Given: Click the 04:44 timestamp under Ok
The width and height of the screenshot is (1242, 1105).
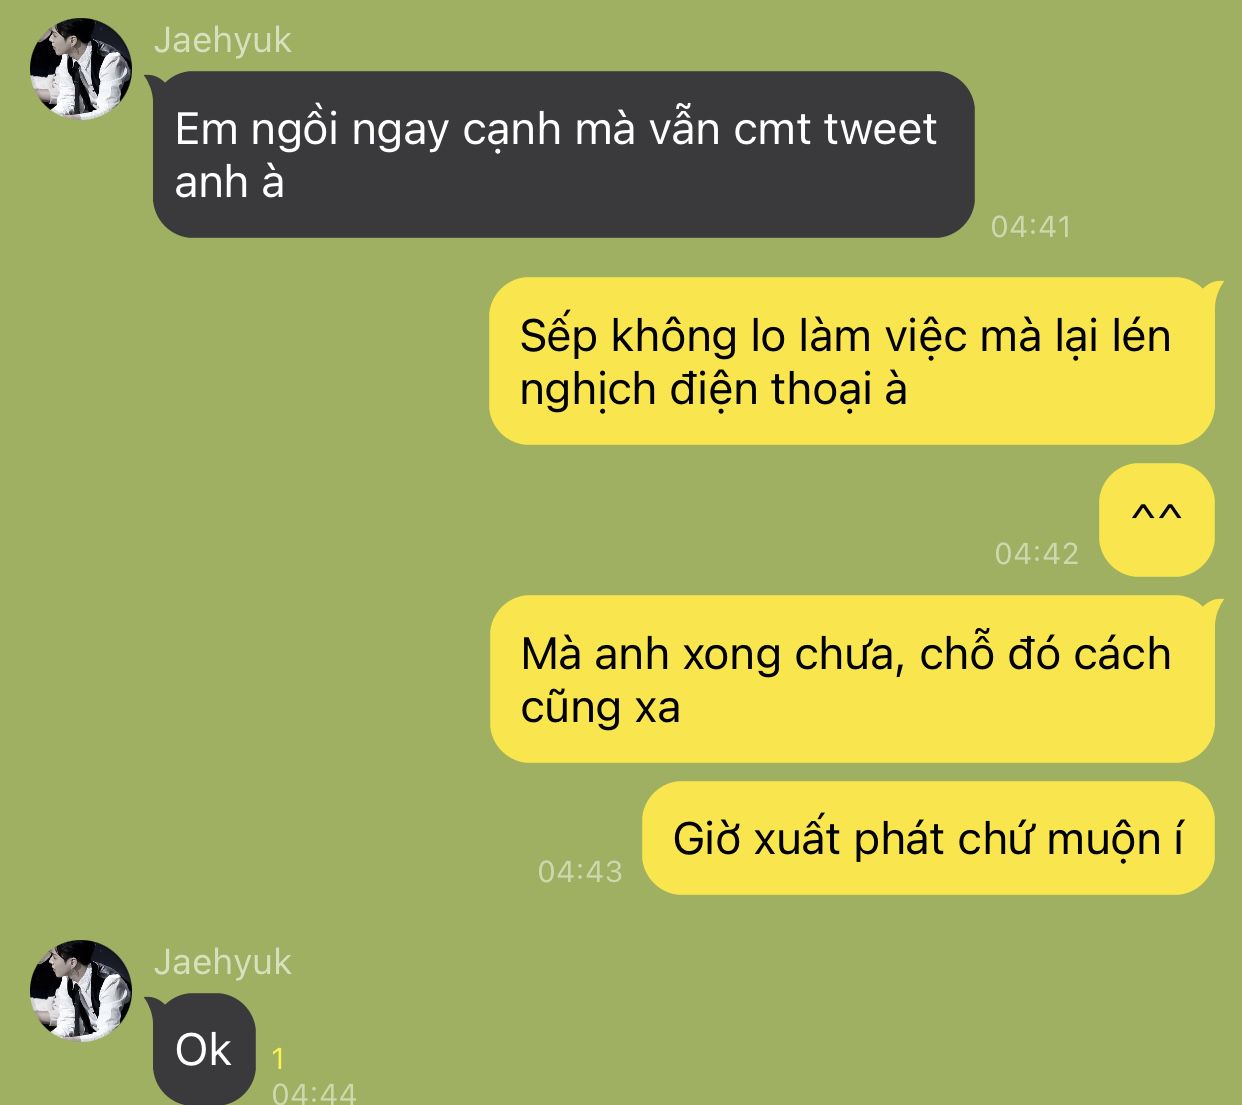Looking at the screenshot, I should click(x=314, y=1093).
